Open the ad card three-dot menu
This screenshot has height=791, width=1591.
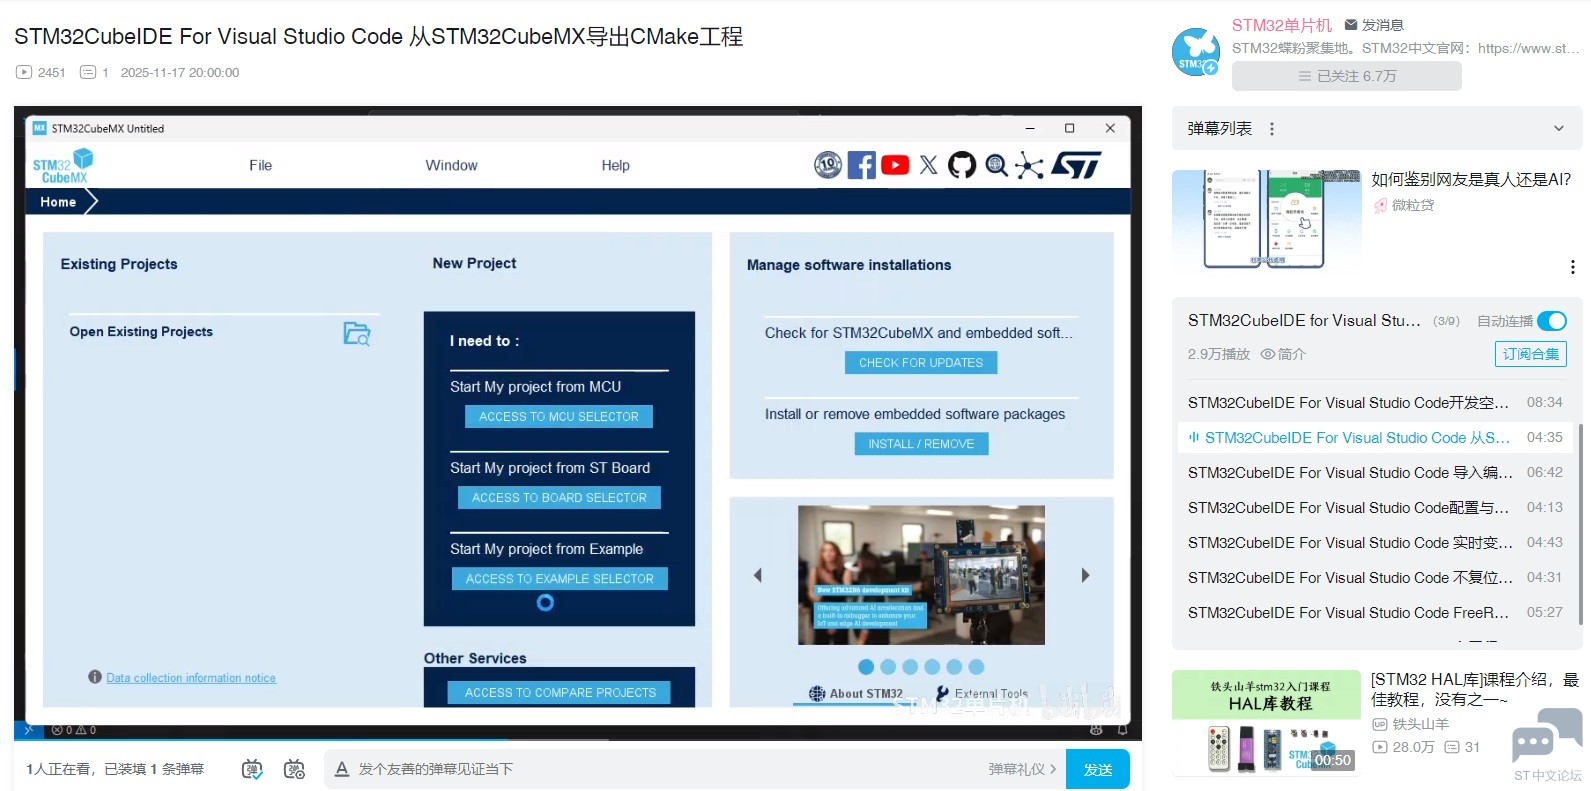click(1573, 267)
